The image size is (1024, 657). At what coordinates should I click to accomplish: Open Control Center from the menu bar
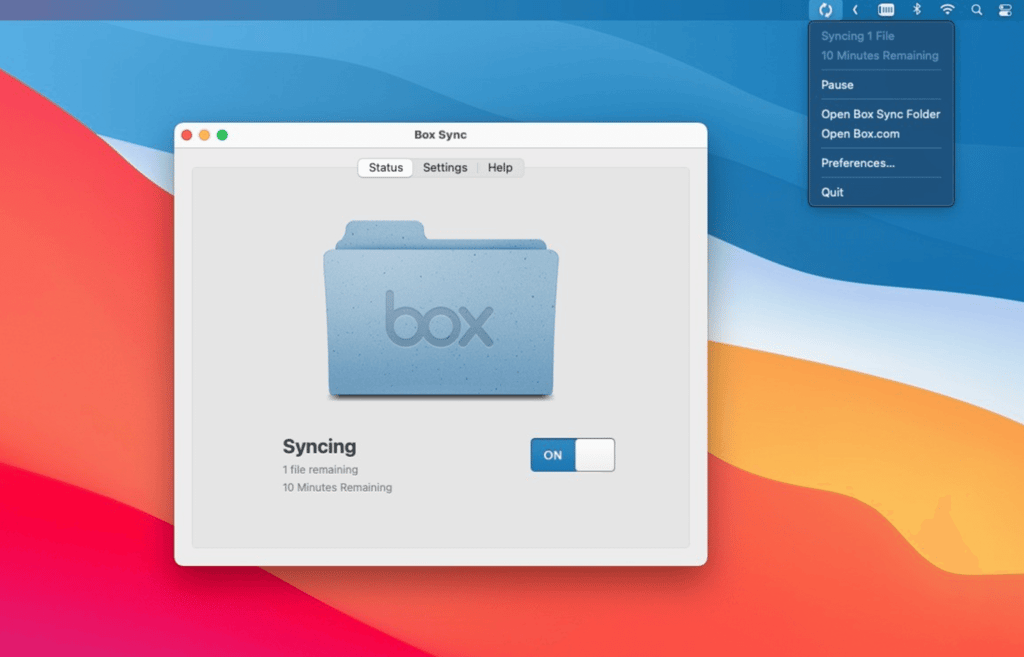1004,10
